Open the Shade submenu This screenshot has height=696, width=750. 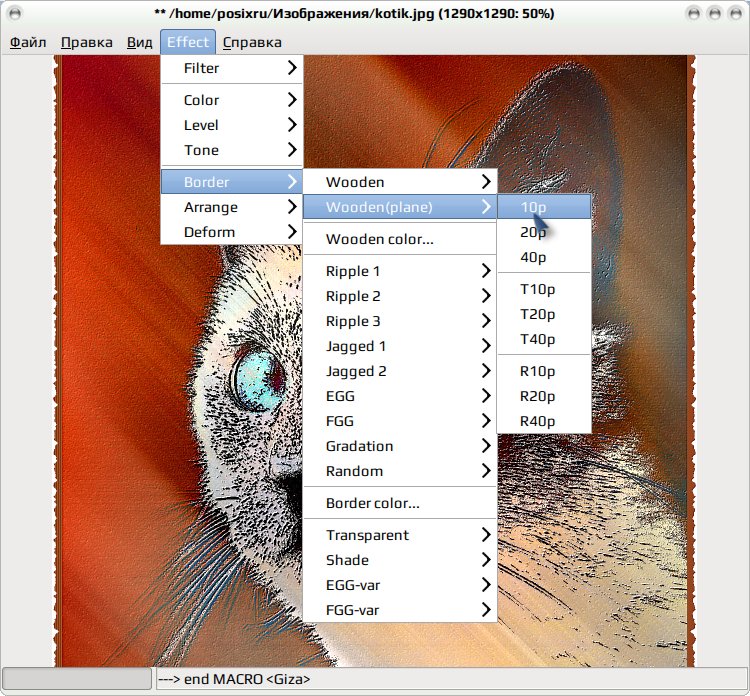coord(400,560)
